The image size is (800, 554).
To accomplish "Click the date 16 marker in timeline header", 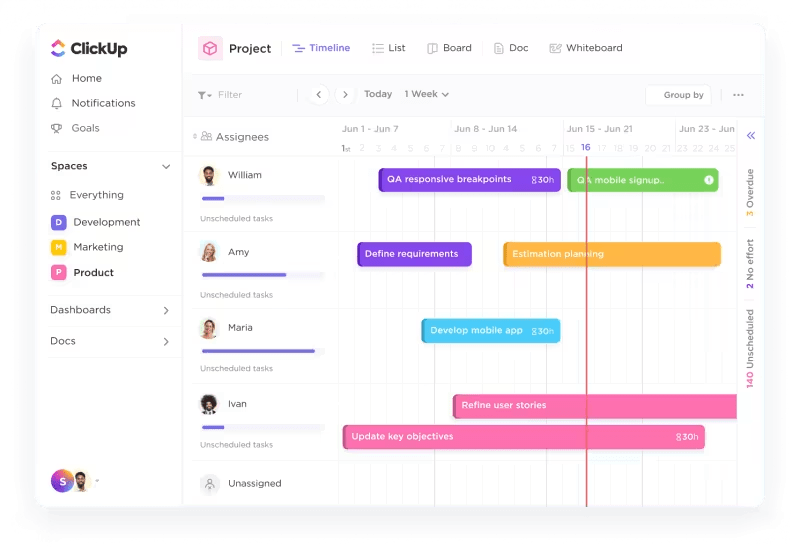I will coord(586,147).
